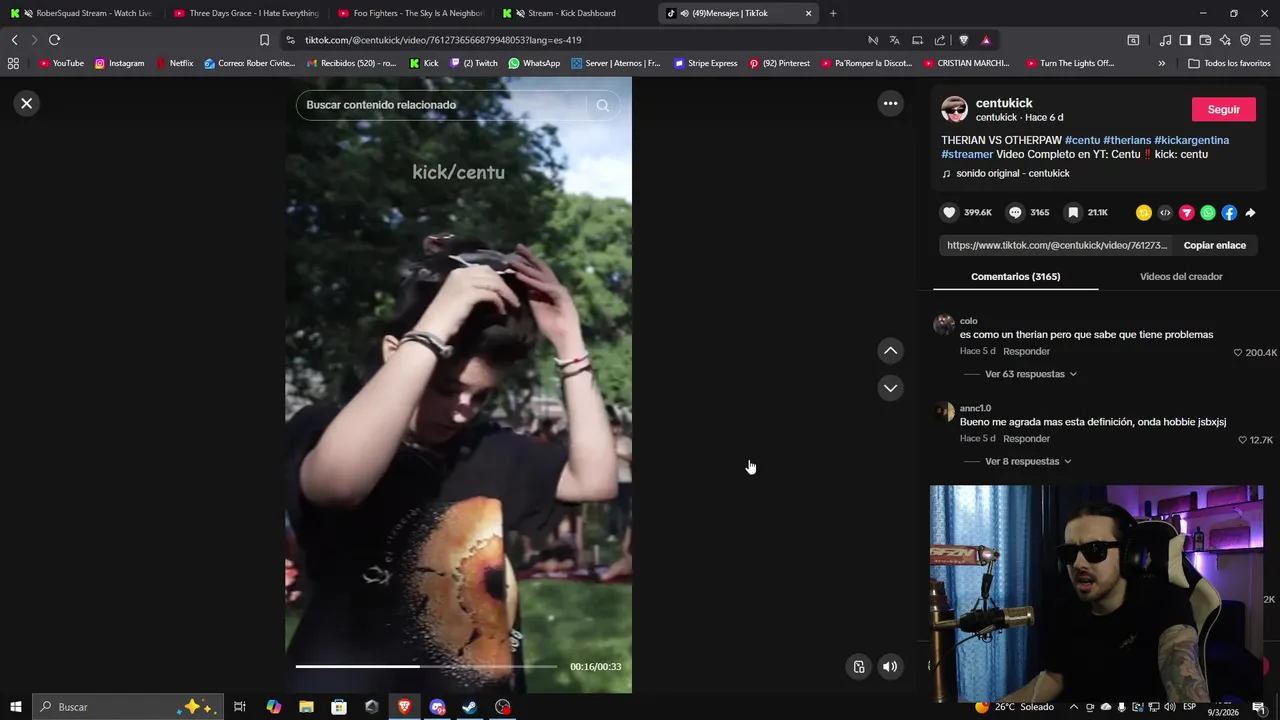Open the browser hamburger menu
1280x720 pixels.
(x=1265, y=40)
